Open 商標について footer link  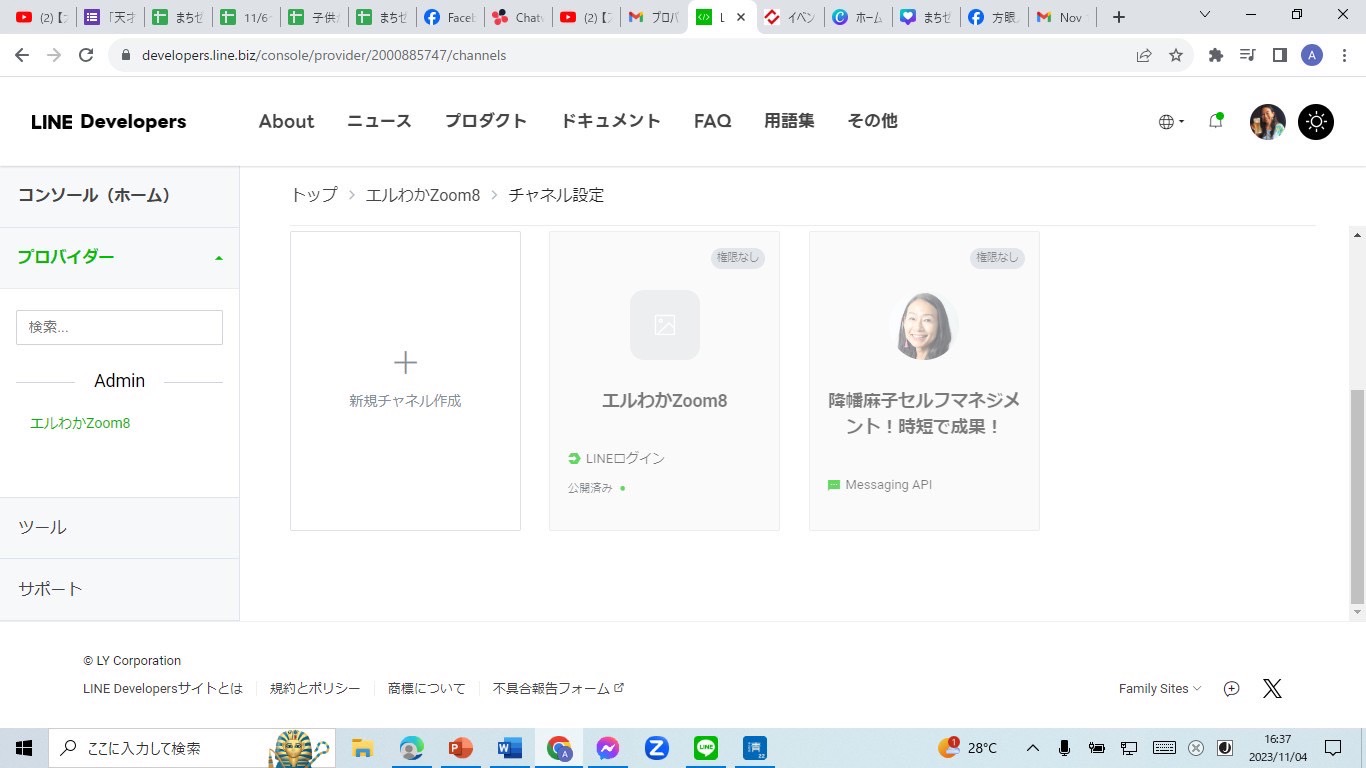pos(426,689)
